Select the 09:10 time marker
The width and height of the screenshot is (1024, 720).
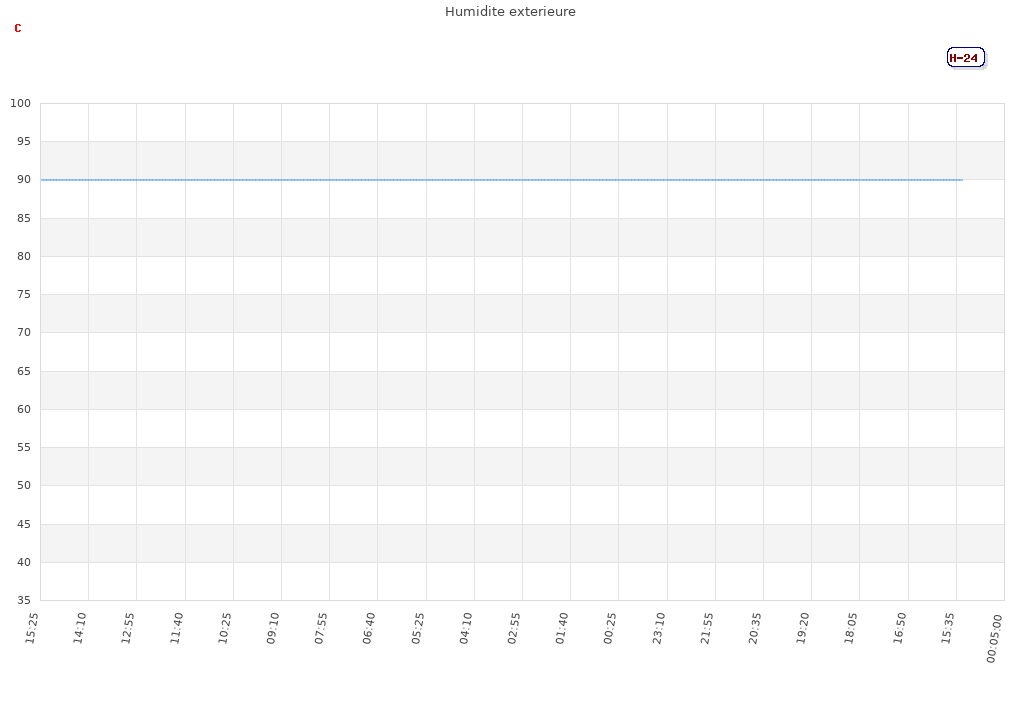[273, 629]
